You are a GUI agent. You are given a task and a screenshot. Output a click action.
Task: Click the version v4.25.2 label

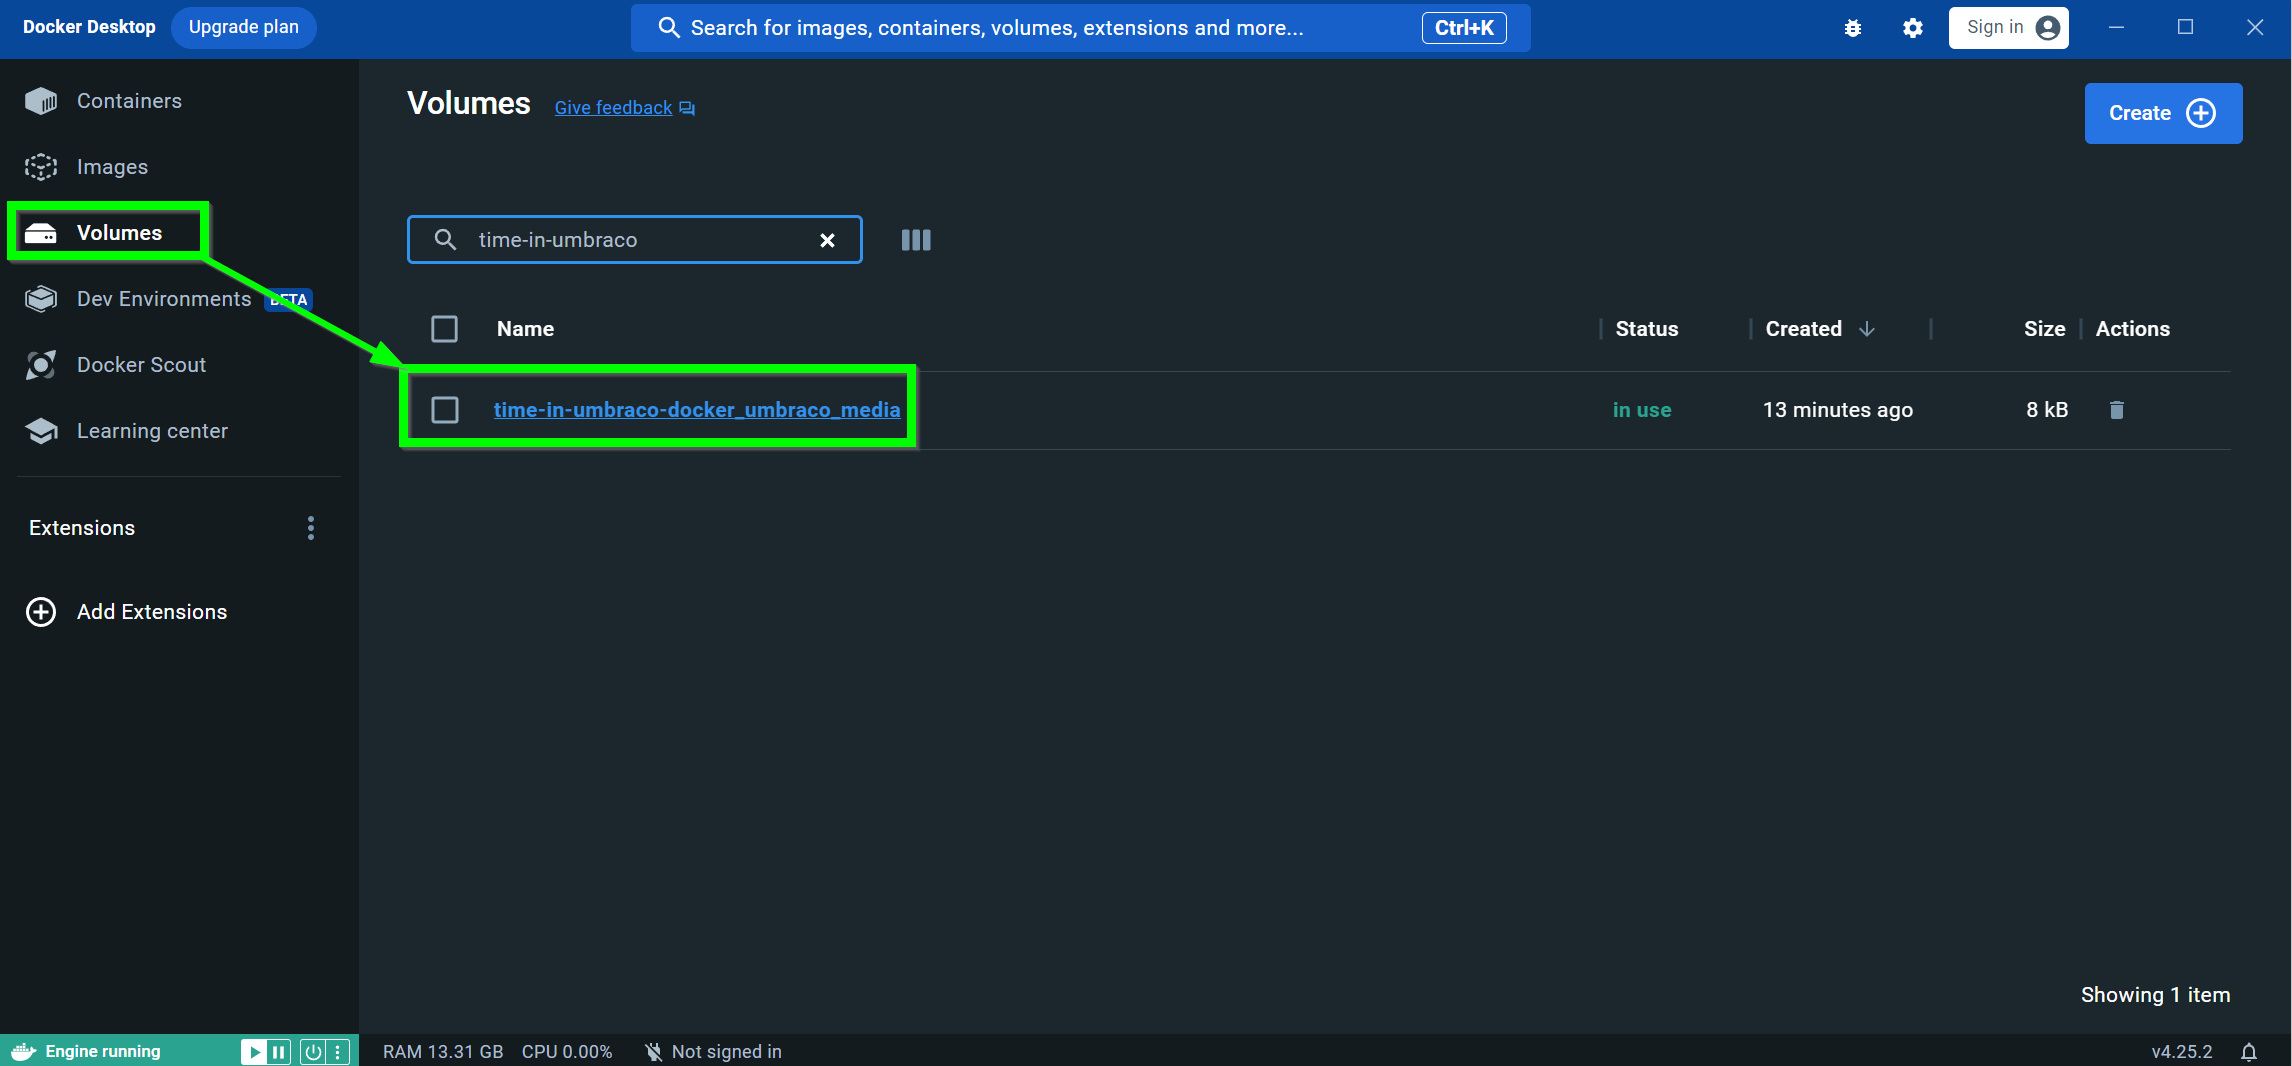(2182, 1052)
